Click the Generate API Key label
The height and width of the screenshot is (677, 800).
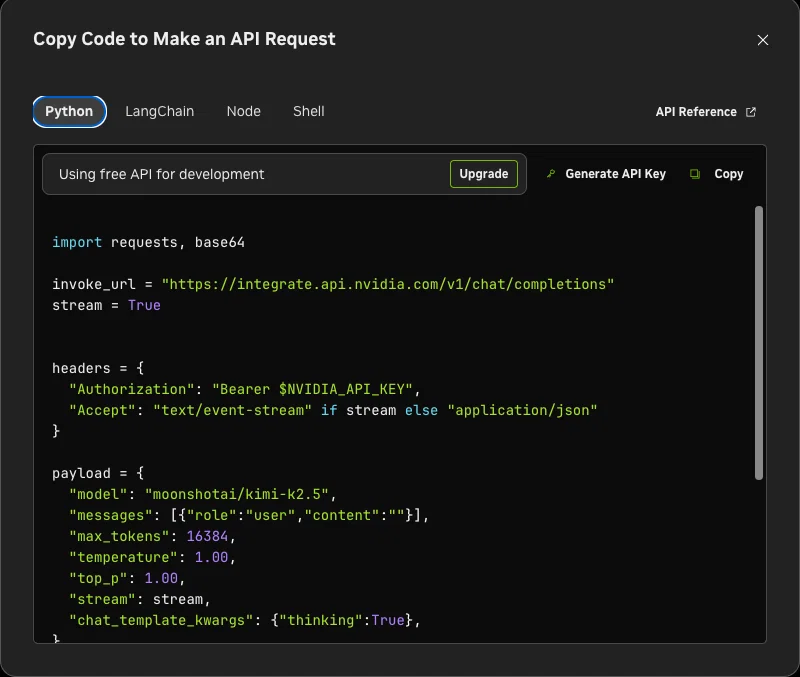[615, 174]
